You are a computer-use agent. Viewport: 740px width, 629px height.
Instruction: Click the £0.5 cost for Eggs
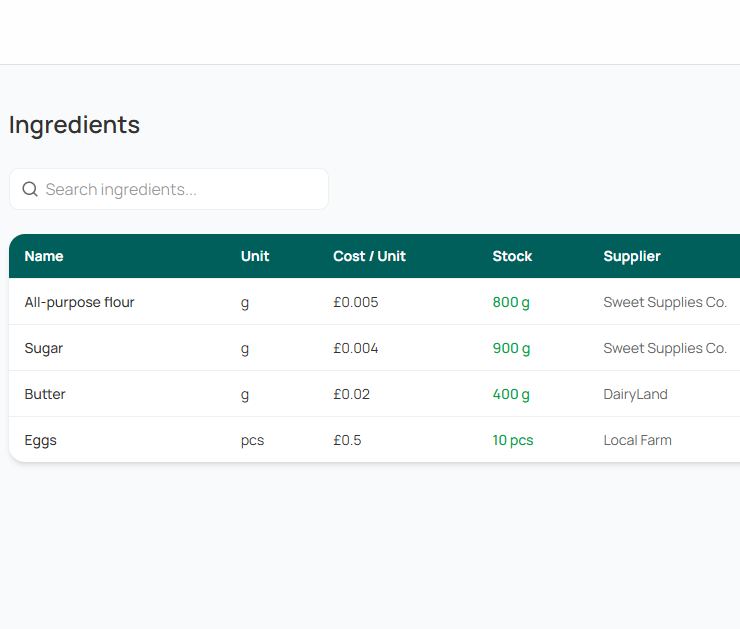point(347,440)
